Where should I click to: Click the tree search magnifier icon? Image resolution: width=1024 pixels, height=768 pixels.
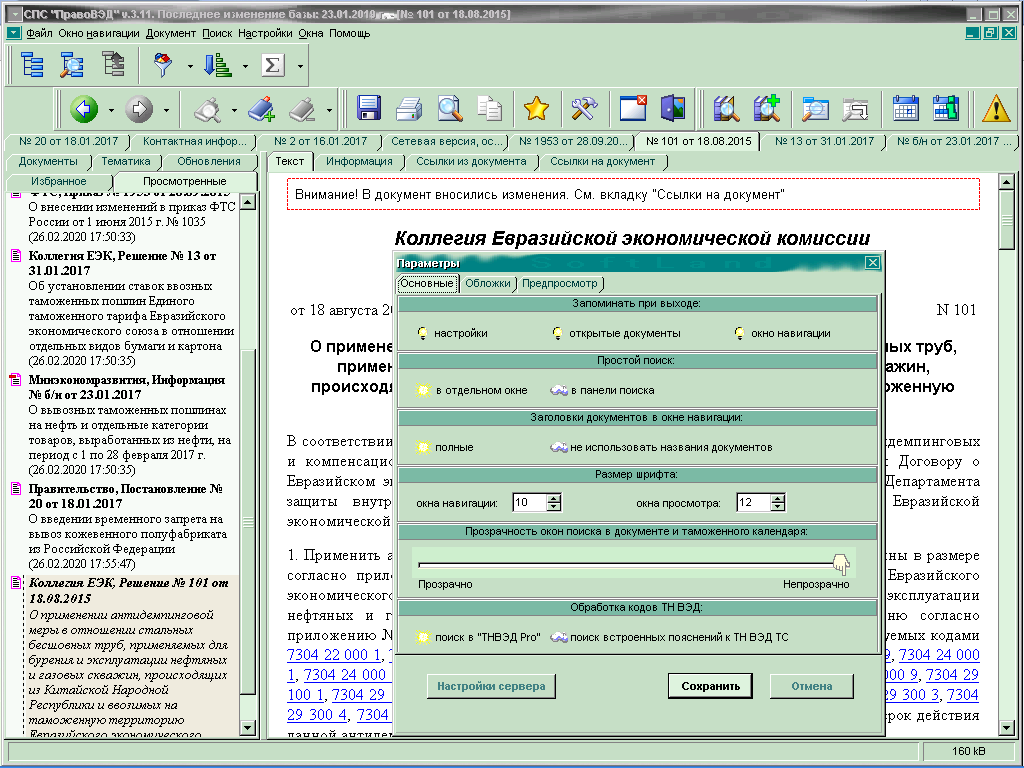[x=72, y=65]
